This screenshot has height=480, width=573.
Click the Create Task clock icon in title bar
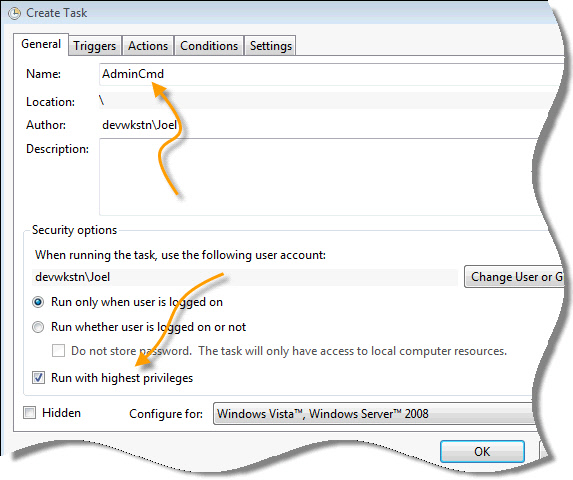click(x=14, y=14)
